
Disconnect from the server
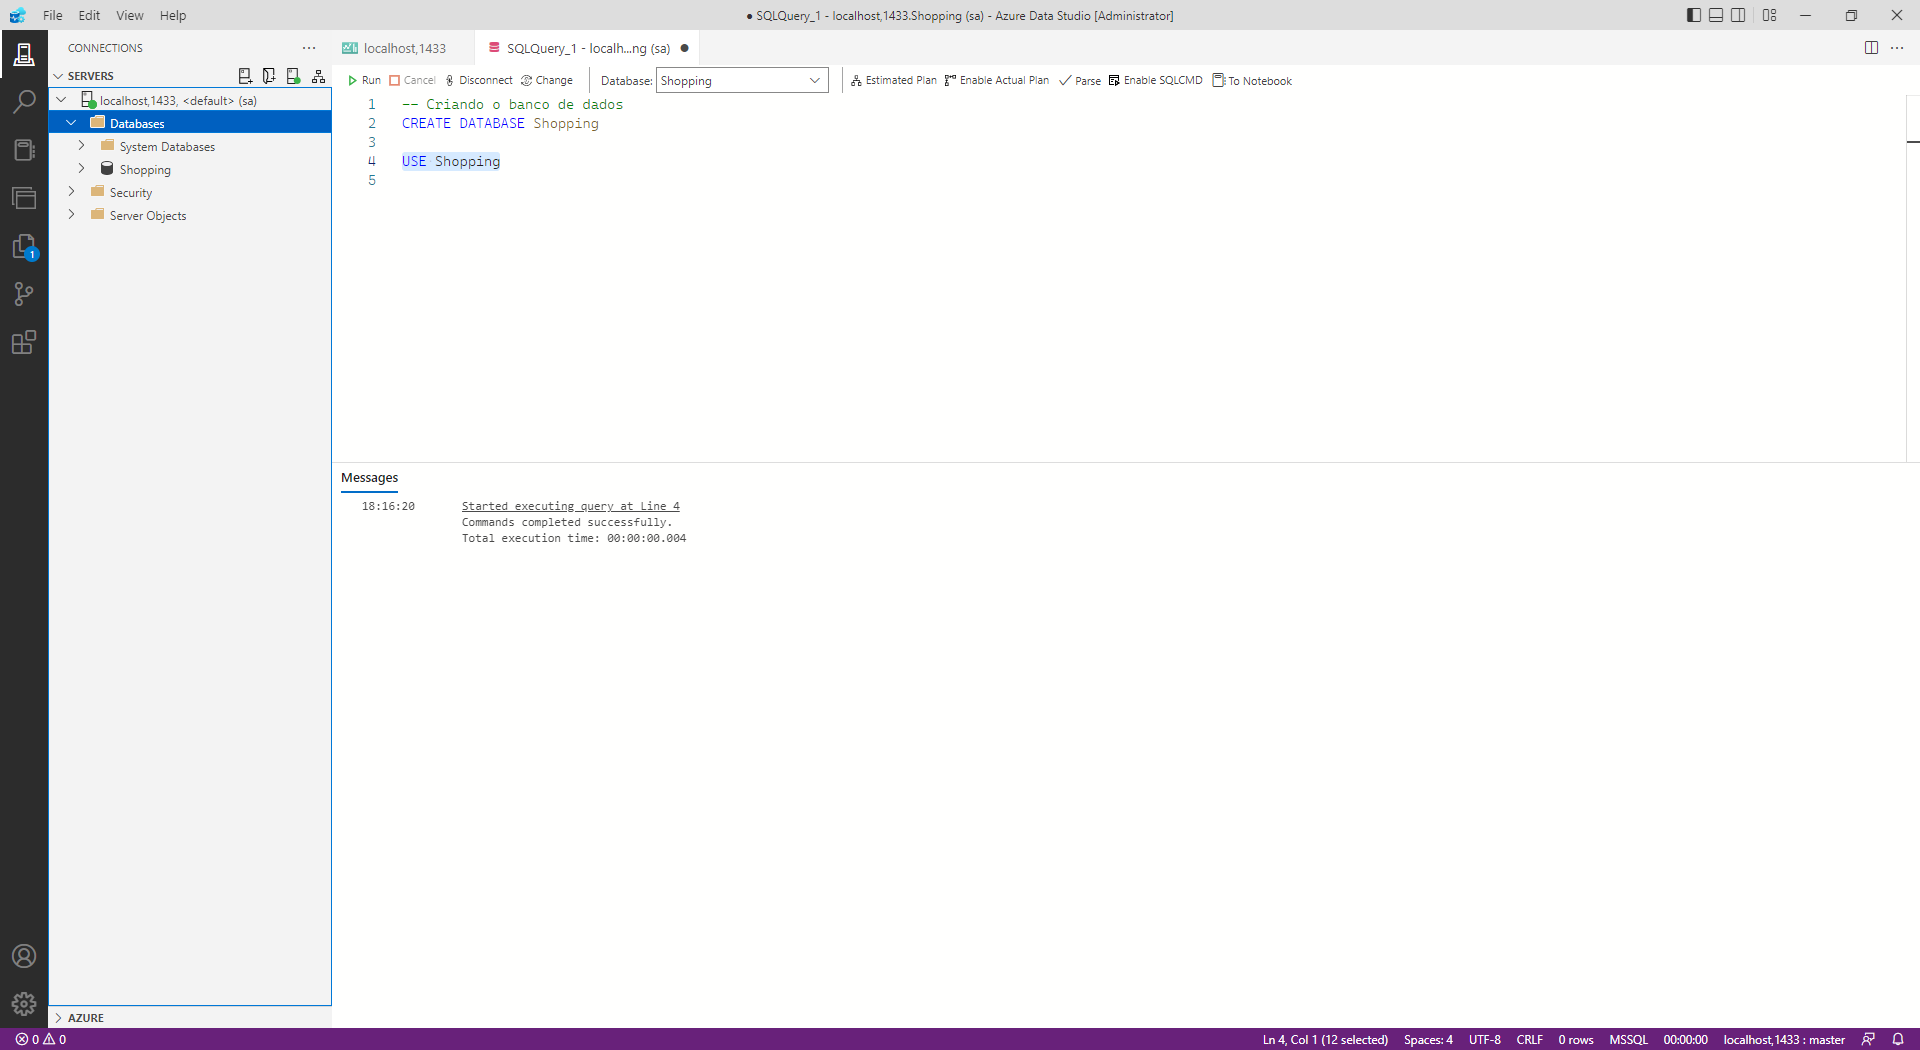478,81
